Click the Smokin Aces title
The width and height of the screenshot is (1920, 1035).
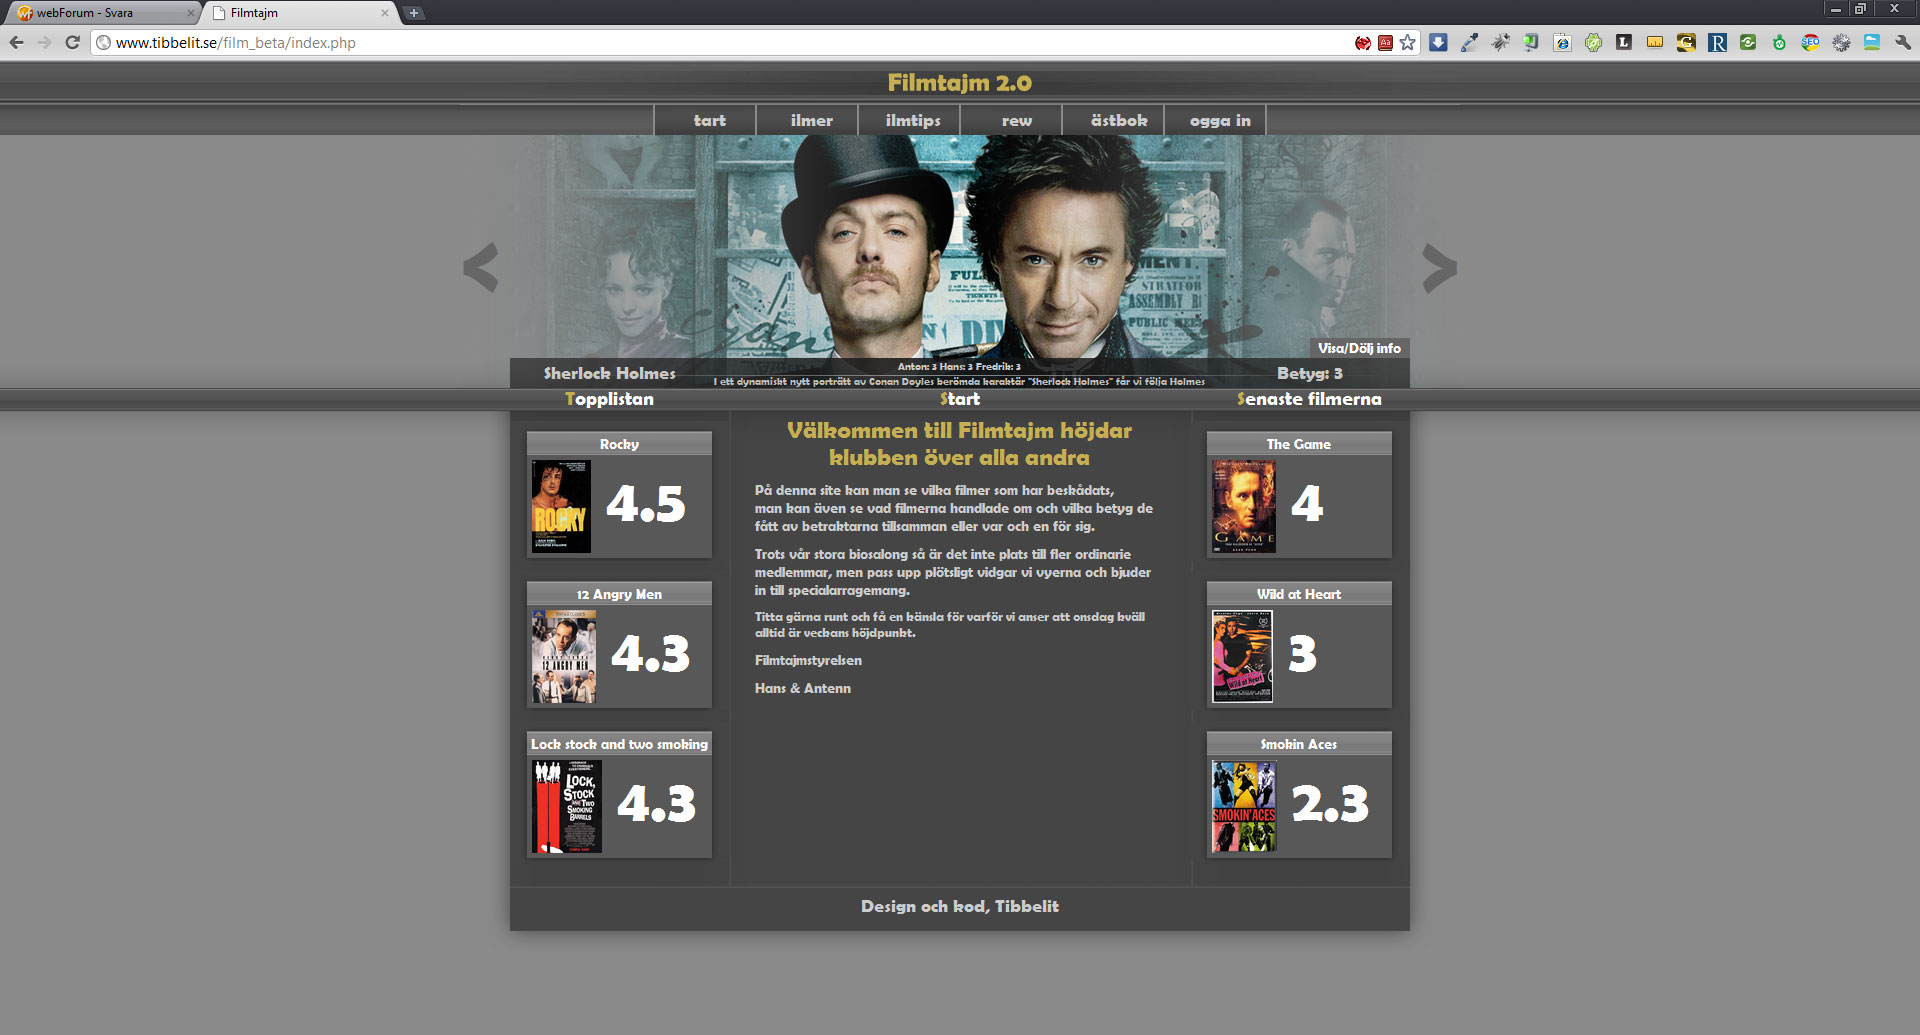pos(1299,744)
